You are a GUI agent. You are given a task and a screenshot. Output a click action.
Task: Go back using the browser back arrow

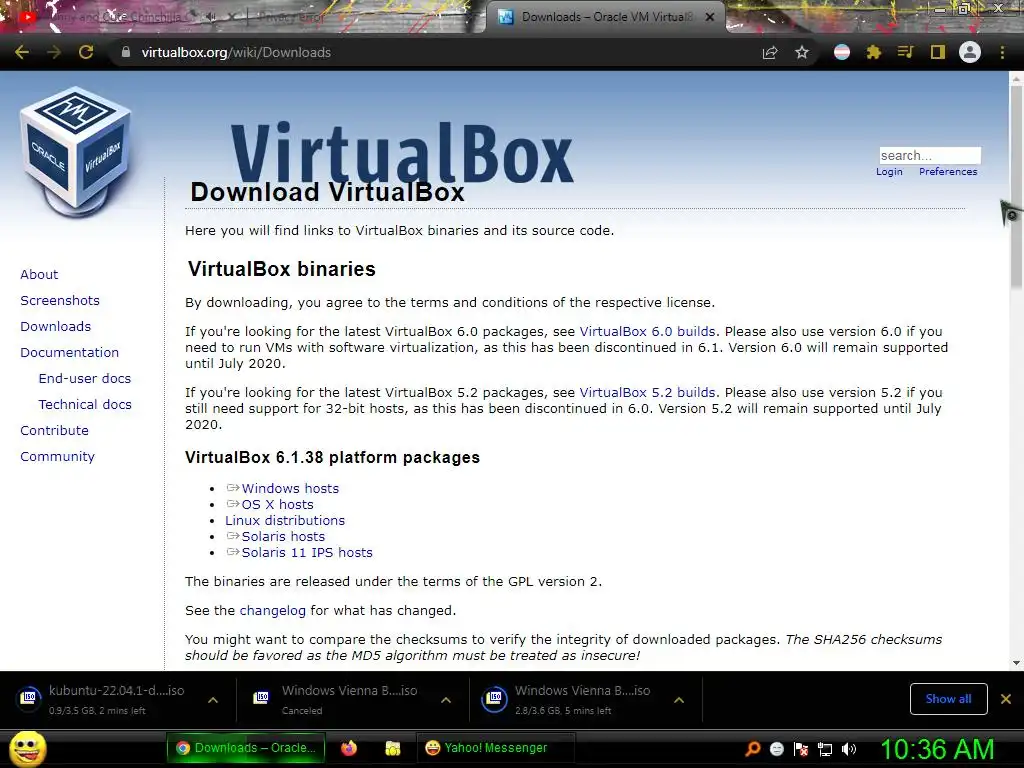(22, 52)
